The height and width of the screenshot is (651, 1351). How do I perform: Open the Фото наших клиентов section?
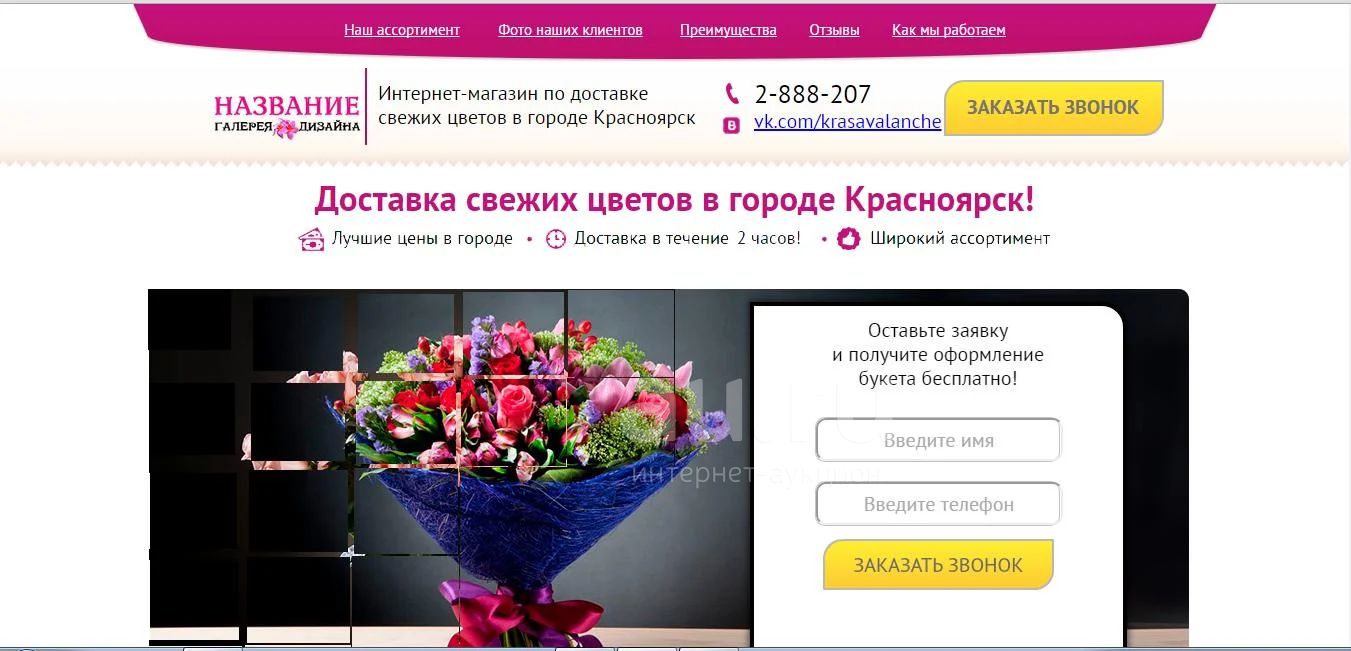(x=570, y=30)
